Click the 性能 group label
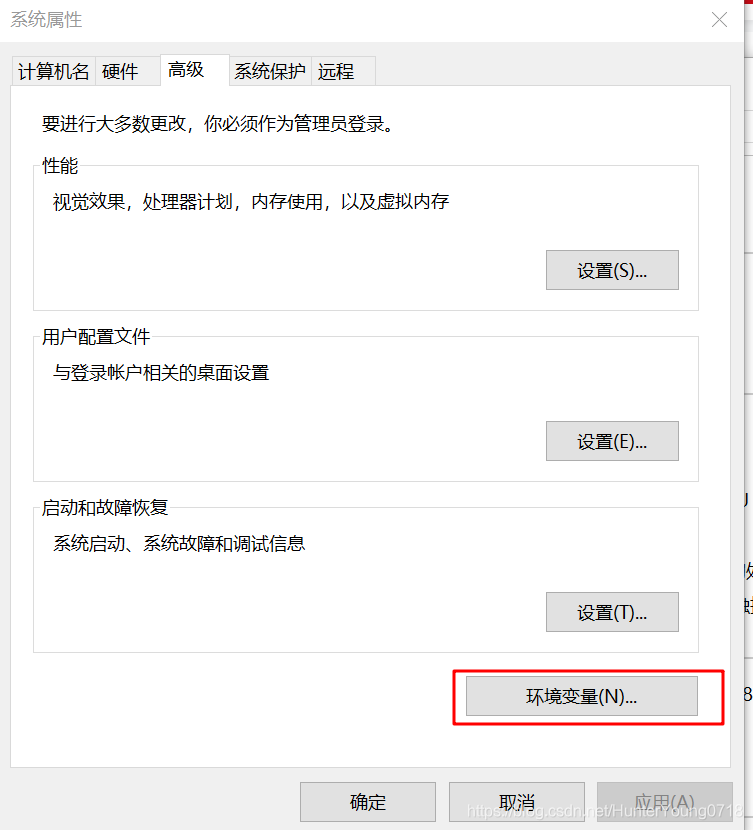The width and height of the screenshot is (753, 830). click(x=60, y=166)
